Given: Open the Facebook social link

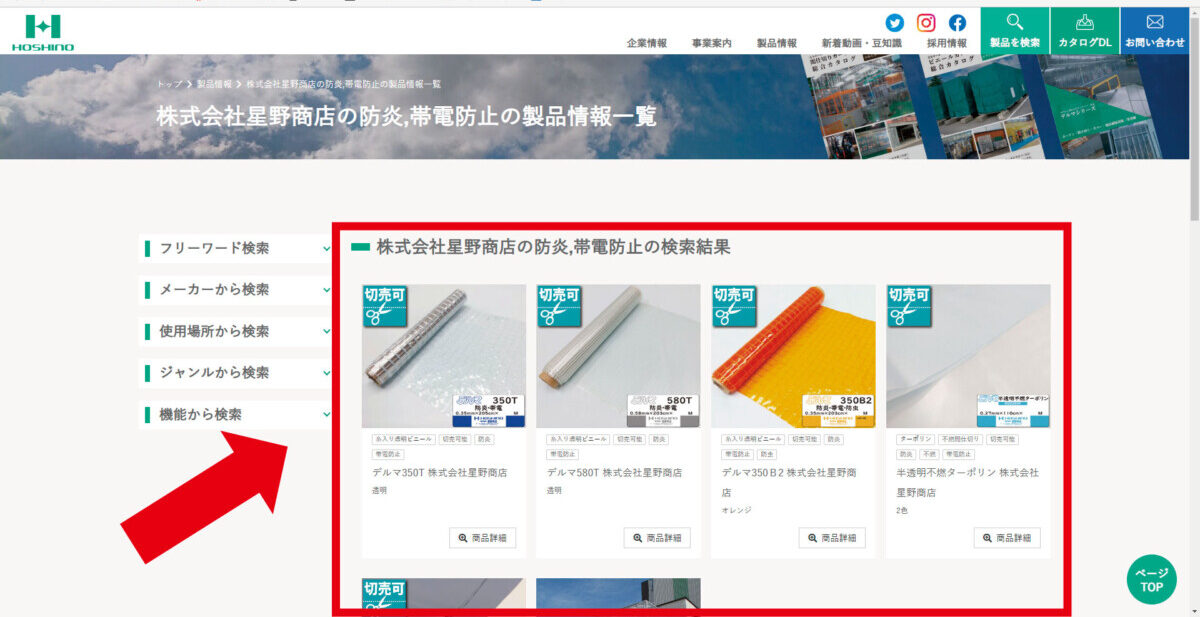Looking at the screenshot, I should coord(957,22).
